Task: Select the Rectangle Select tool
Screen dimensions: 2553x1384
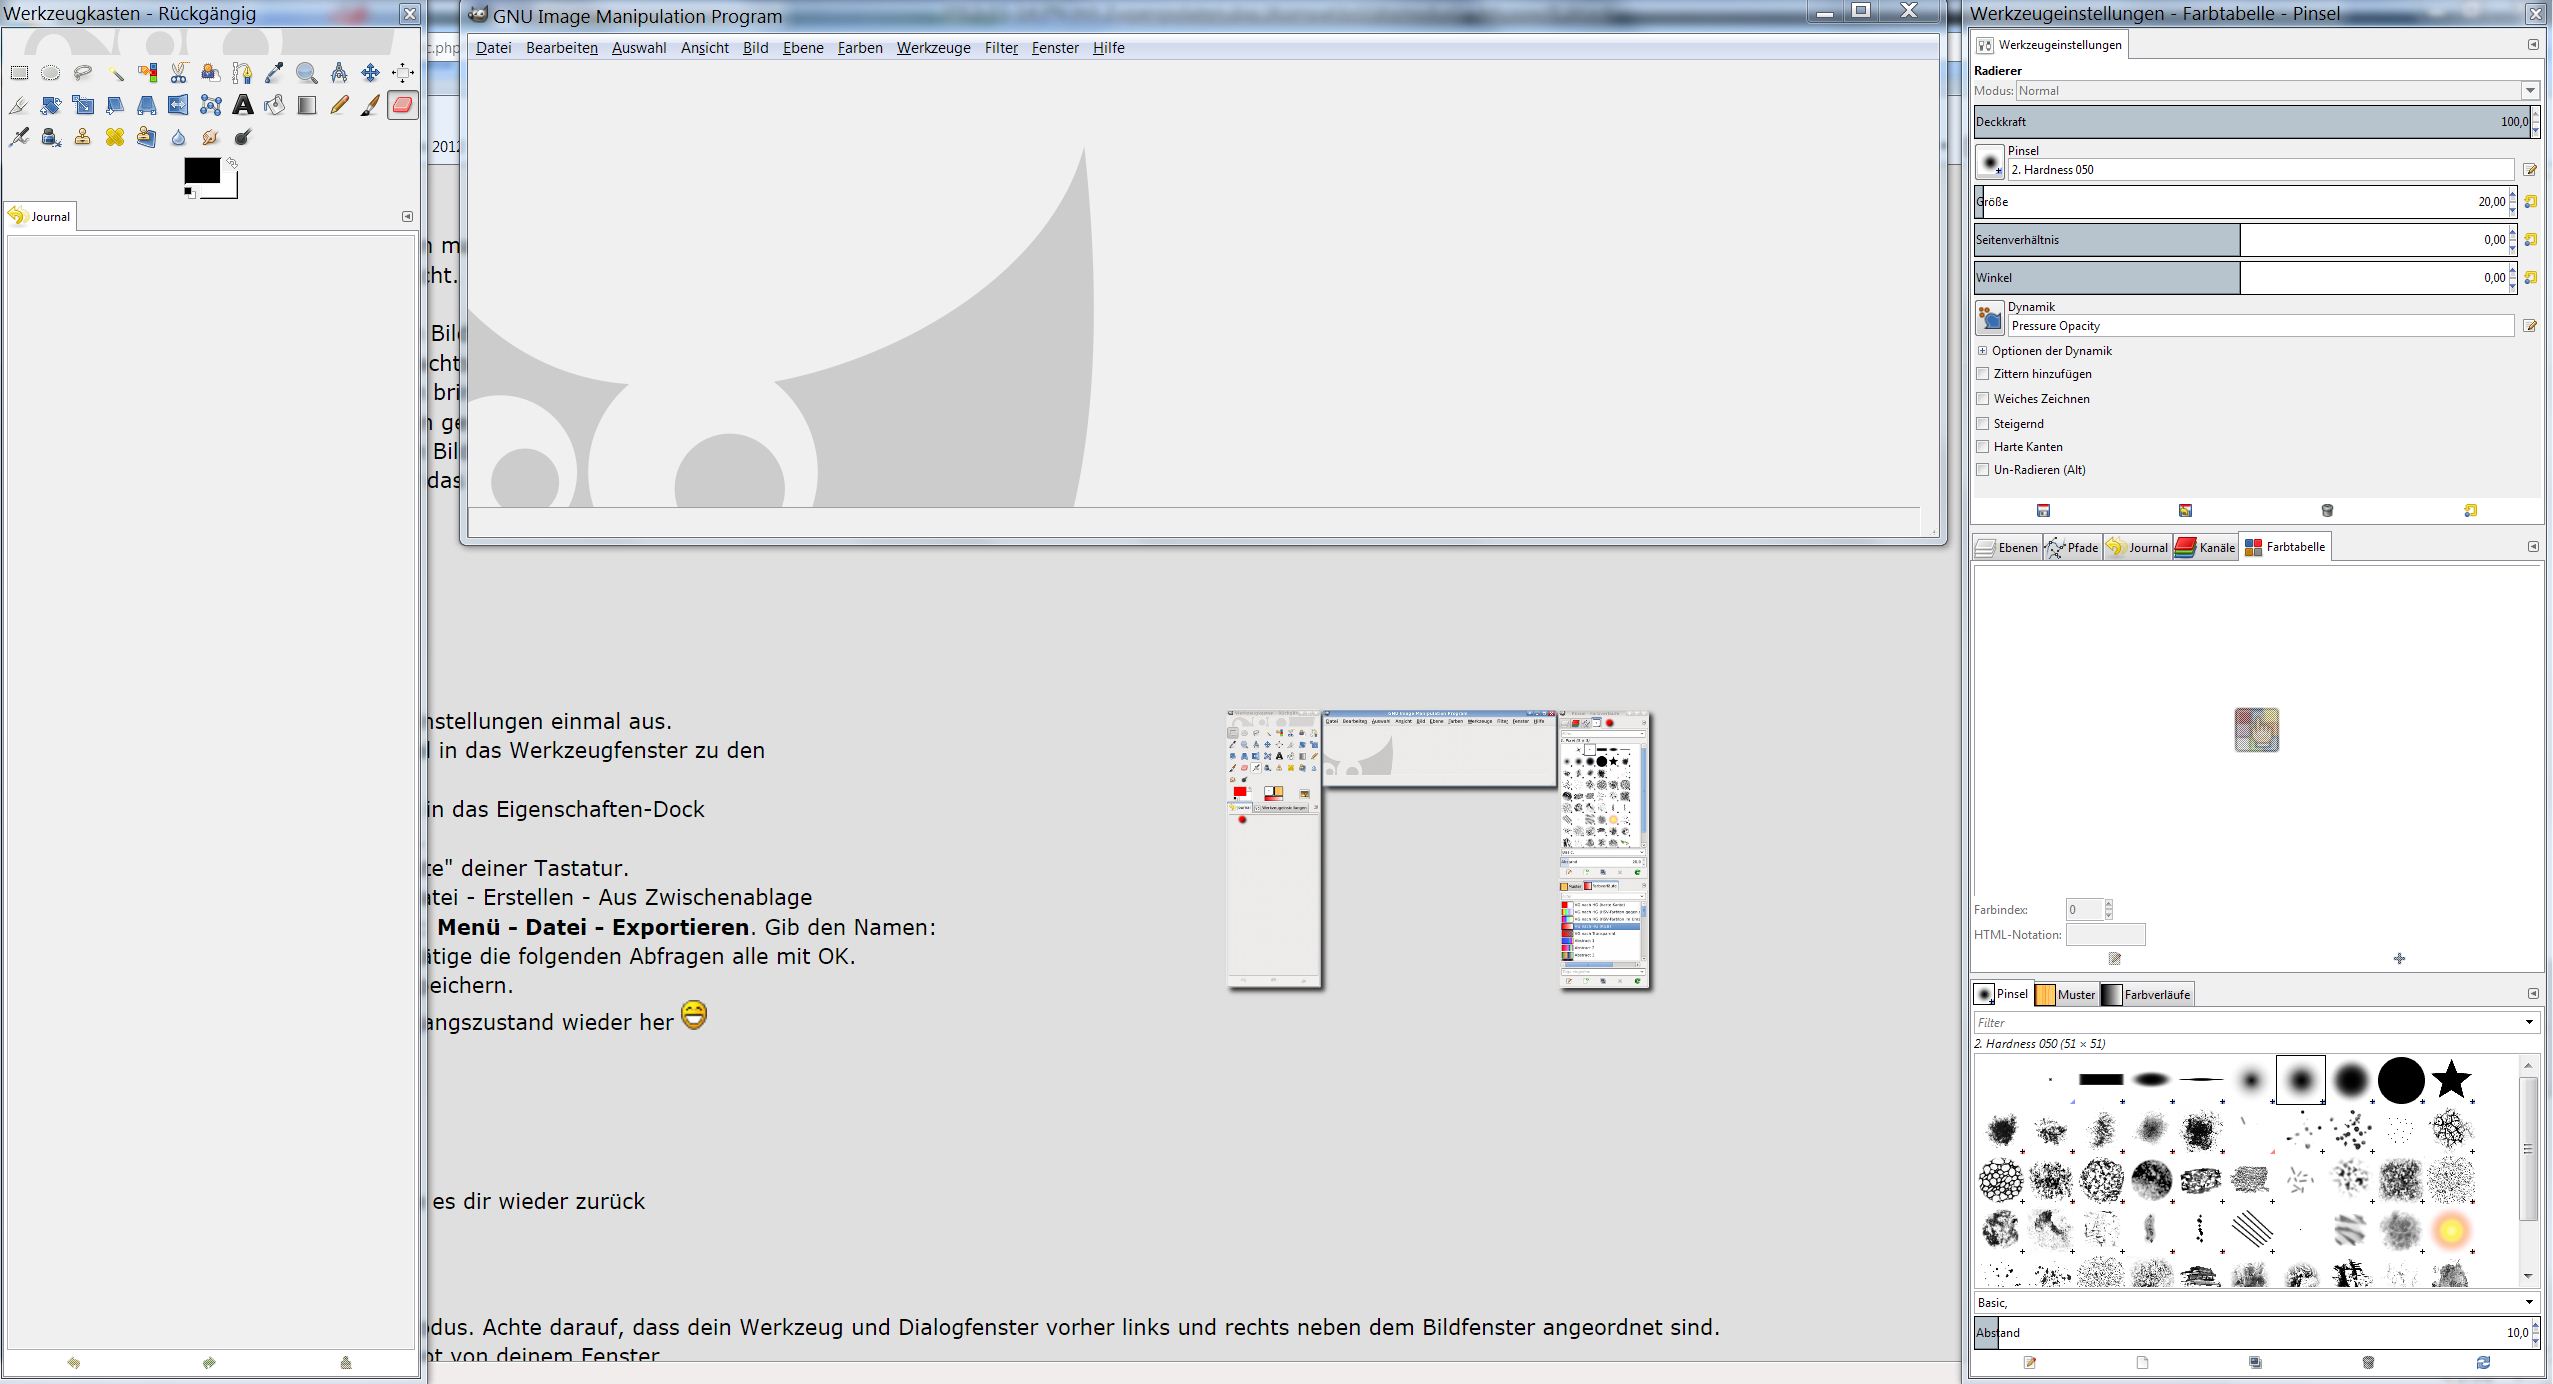Action: 19,73
